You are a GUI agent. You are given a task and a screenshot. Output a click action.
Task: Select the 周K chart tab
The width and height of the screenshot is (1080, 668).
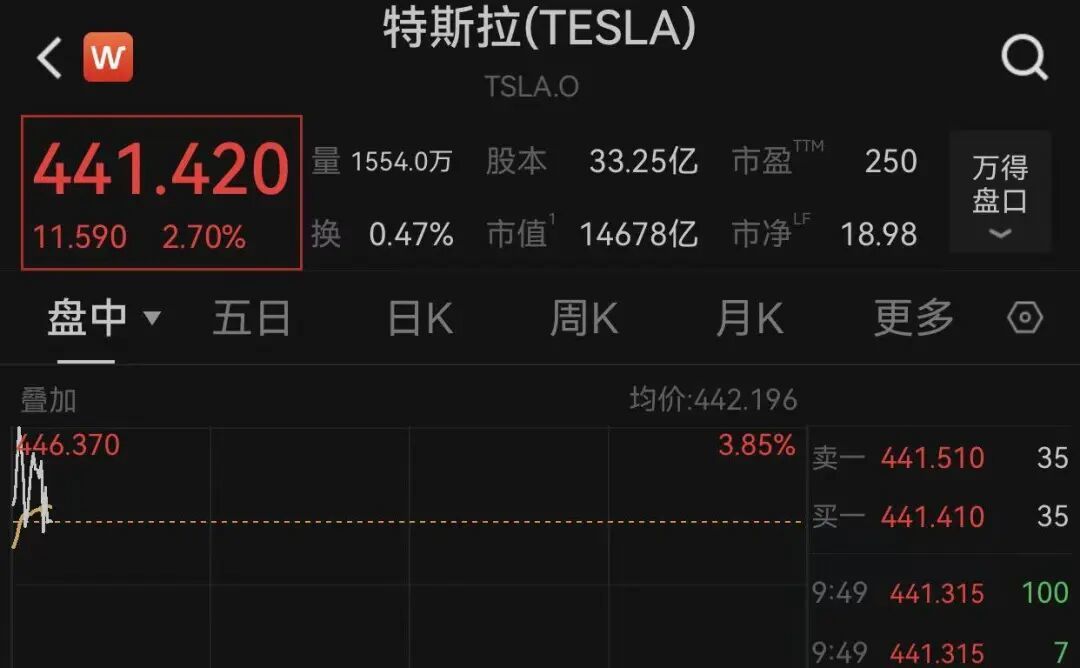584,319
